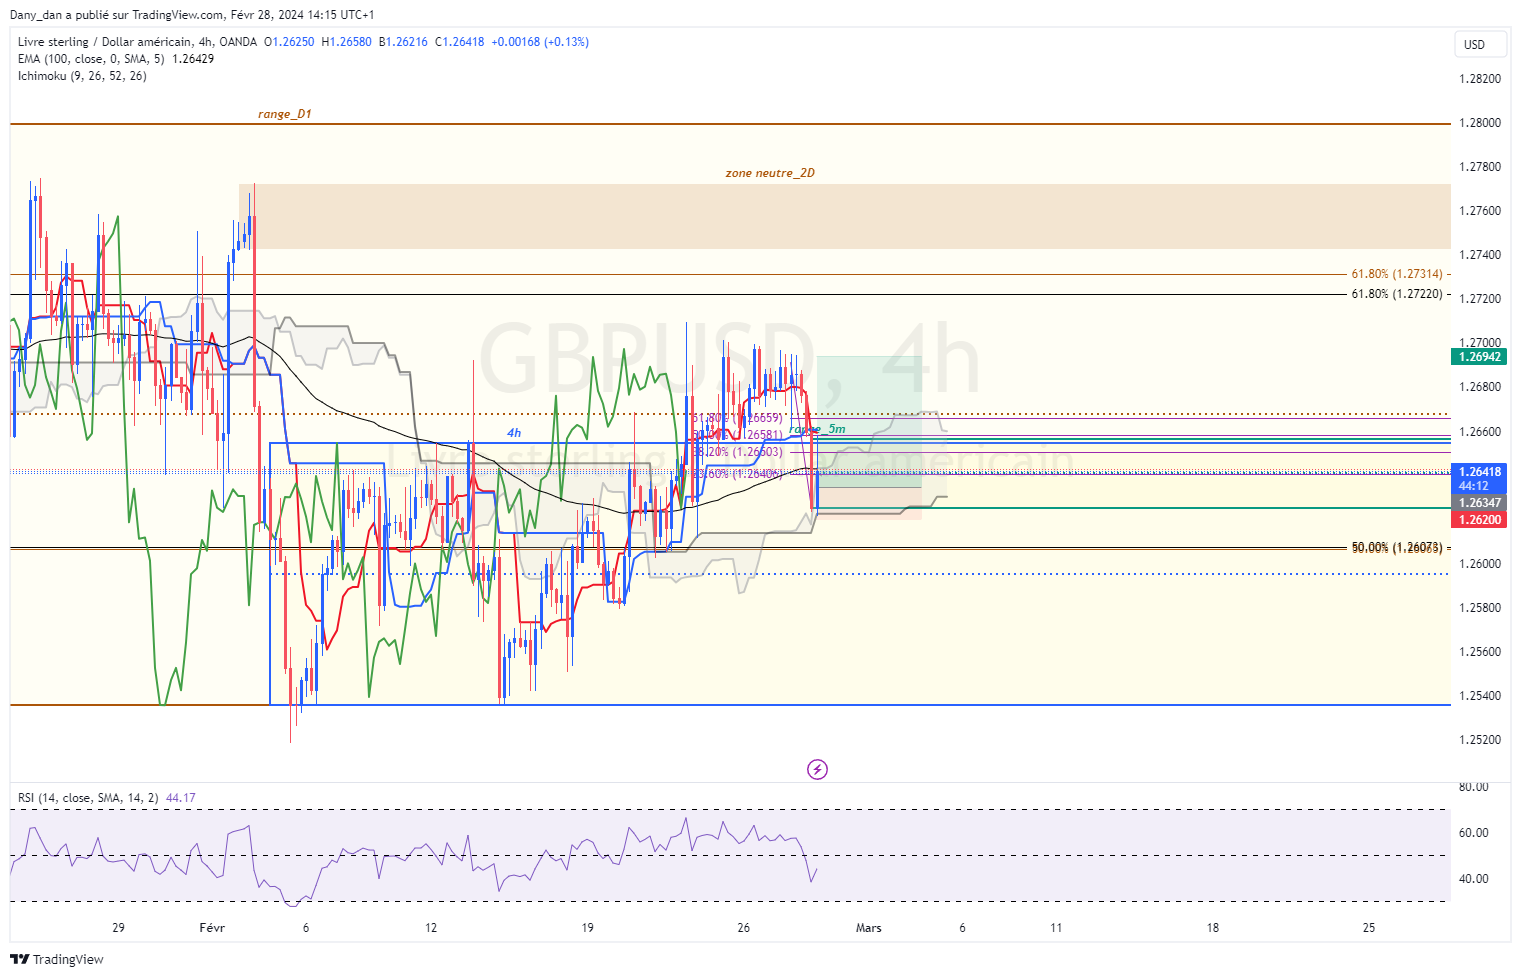Click the low value B1.26216
The height and width of the screenshot is (977, 1521).
tap(403, 42)
